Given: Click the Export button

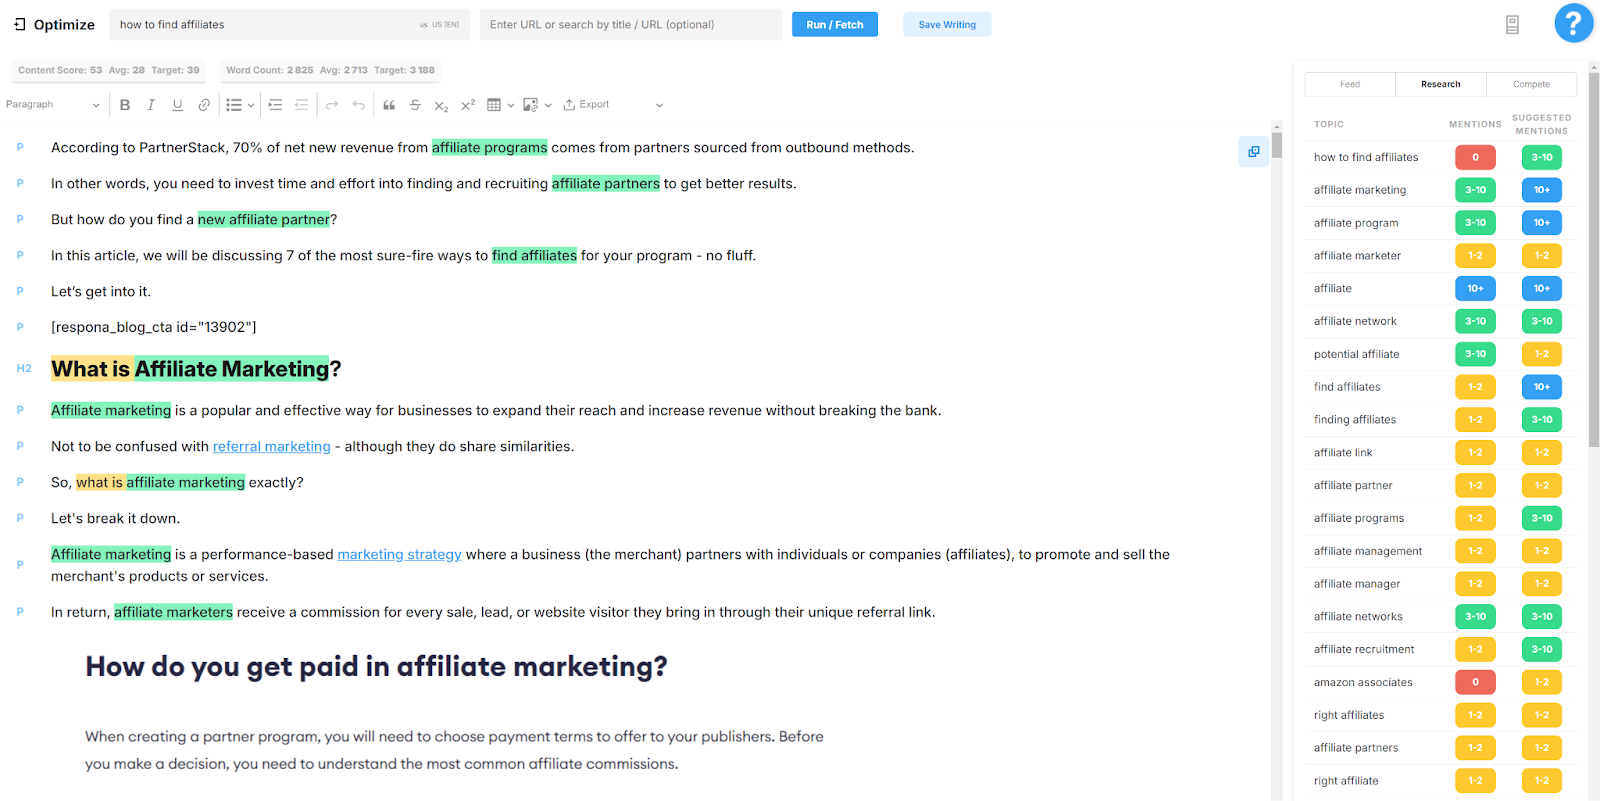Looking at the screenshot, I should pyautogui.click(x=586, y=105).
